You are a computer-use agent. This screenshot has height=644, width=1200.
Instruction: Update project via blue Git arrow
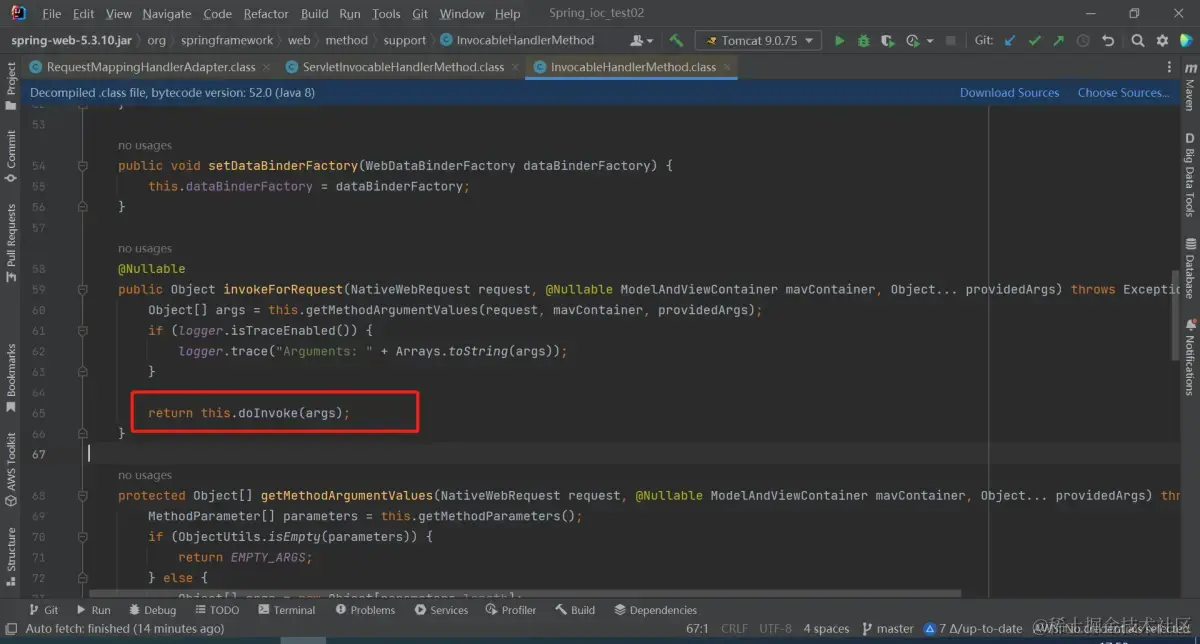click(x=1010, y=40)
